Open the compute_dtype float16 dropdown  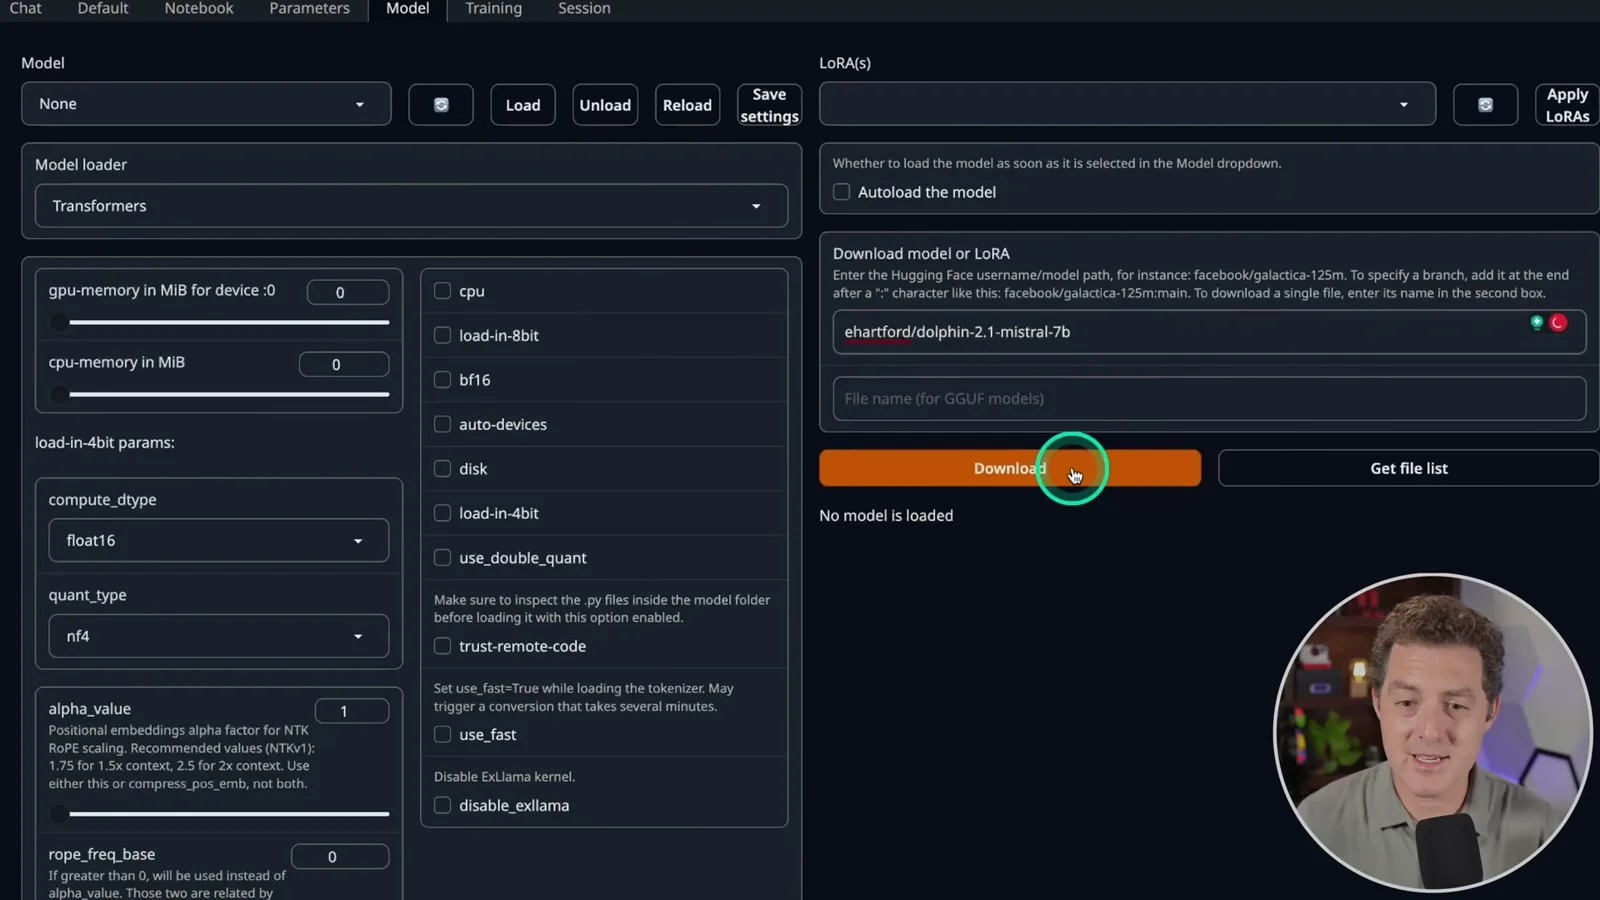pos(219,541)
